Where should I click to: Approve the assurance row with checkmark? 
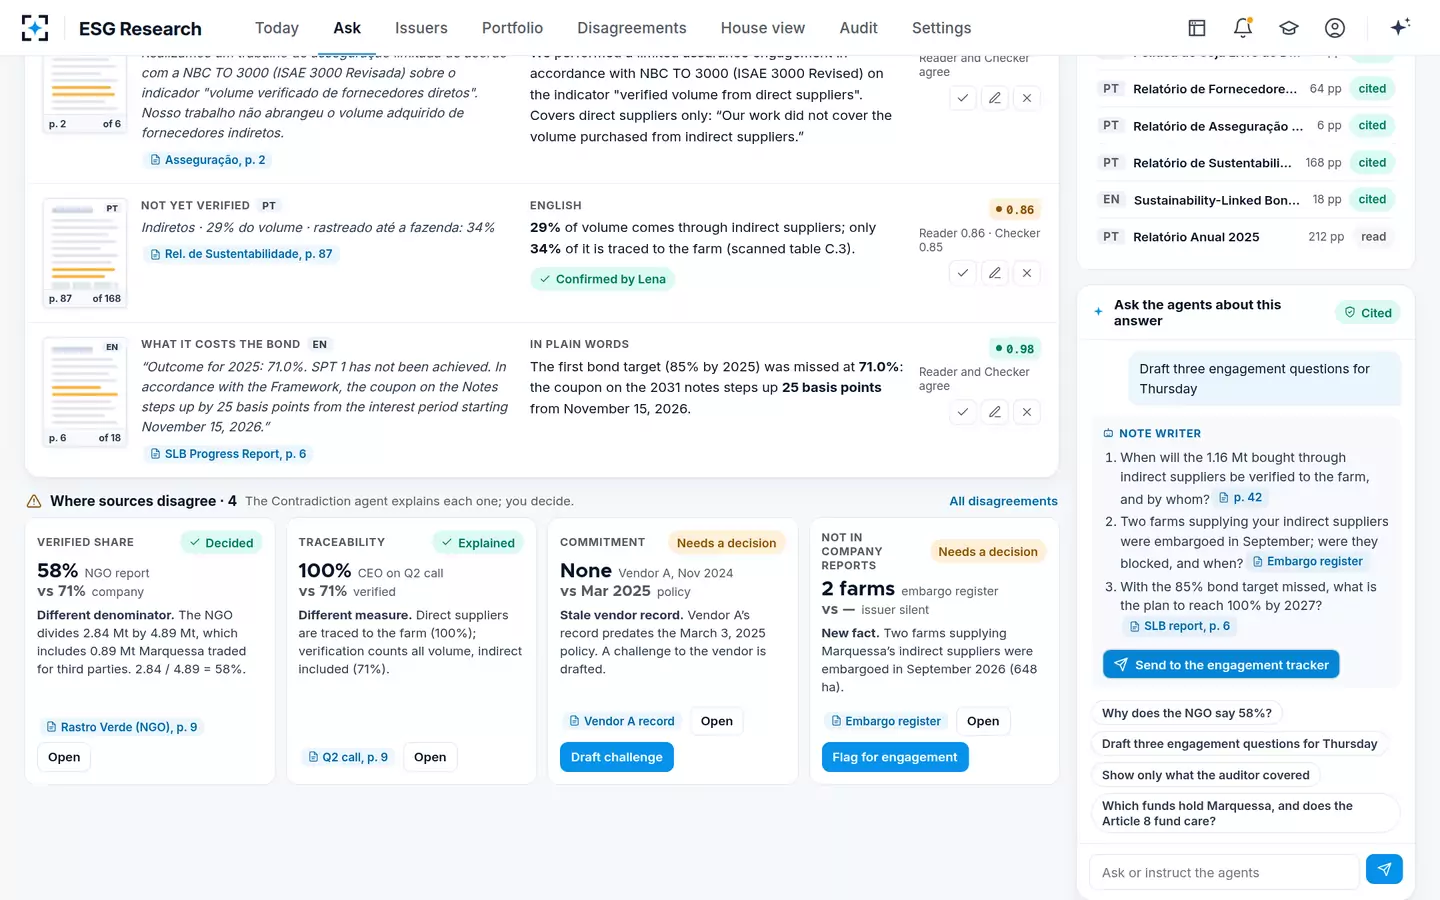962,98
